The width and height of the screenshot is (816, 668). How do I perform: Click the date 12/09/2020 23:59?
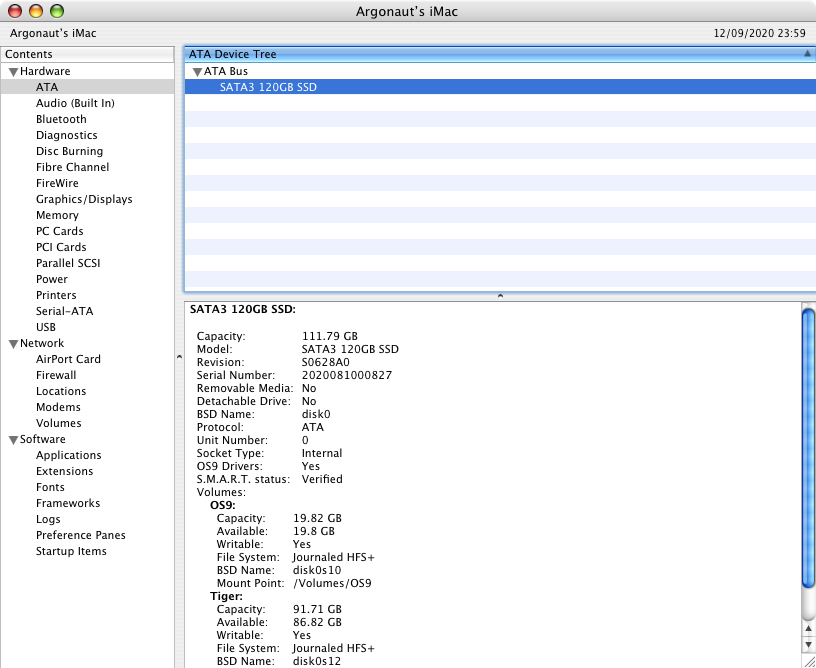click(759, 33)
